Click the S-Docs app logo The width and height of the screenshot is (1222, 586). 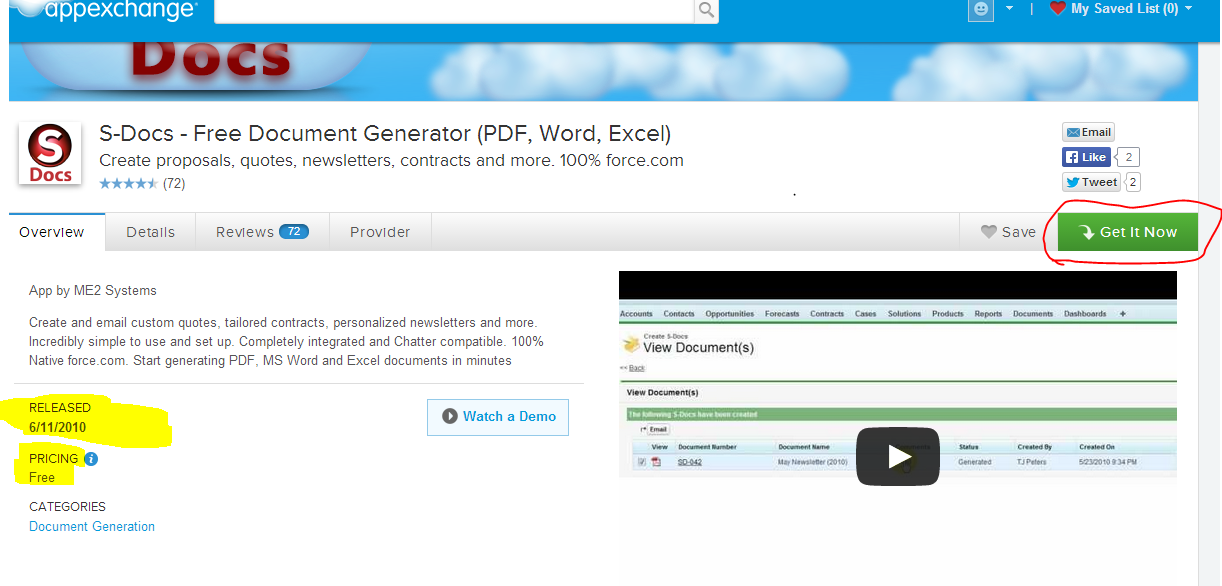(x=50, y=154)
